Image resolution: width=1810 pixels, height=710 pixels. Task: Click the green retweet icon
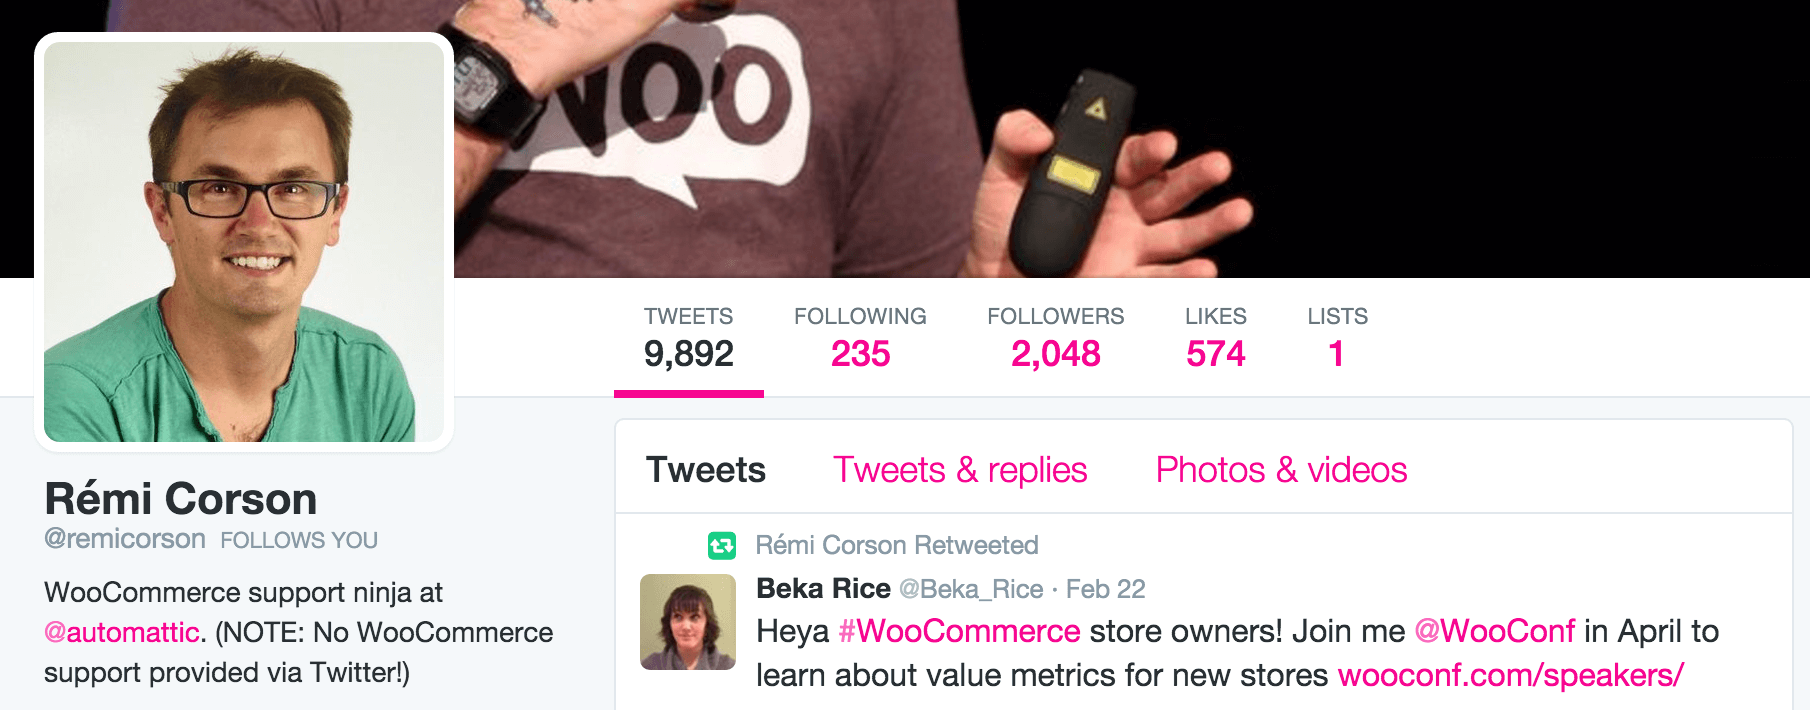[x=721, y=545]
